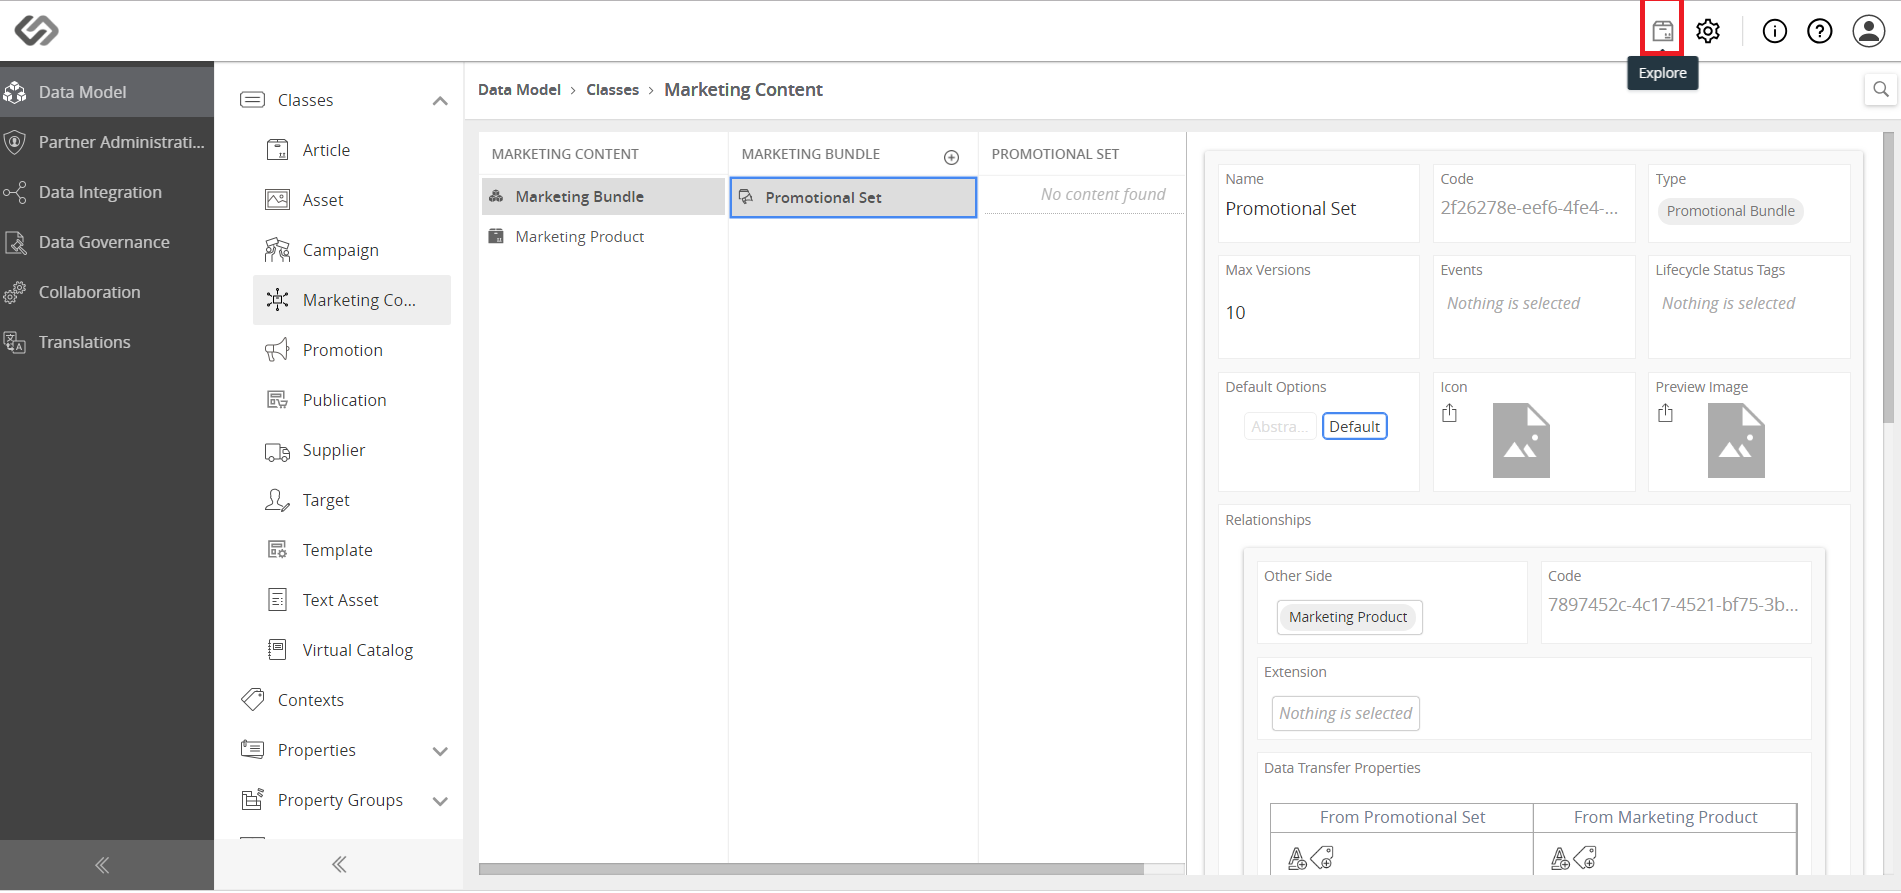Viewport: 1901px width, 893px height.
Task: Click the Template class icon
Action: (277, 550)
